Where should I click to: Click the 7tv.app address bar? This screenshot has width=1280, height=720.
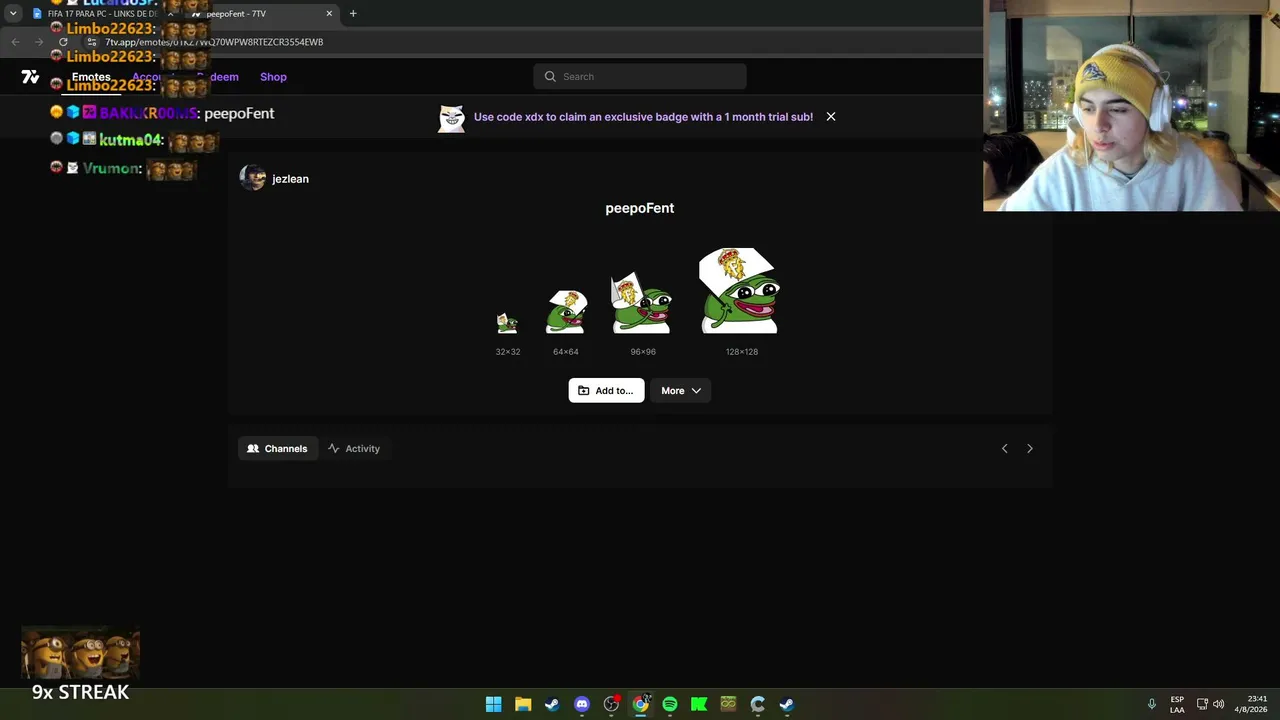530,42
